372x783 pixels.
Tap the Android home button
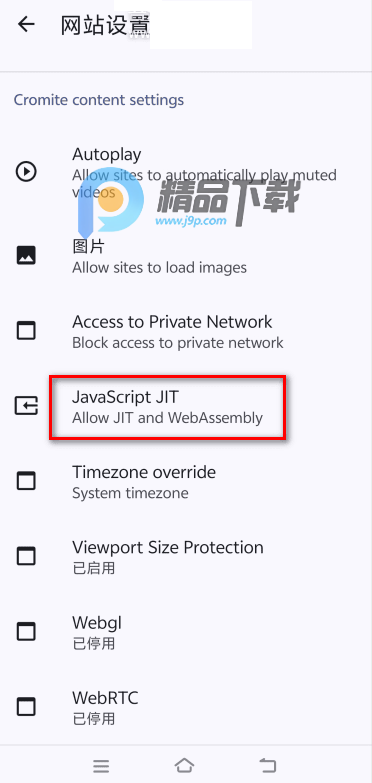(184, 765)
